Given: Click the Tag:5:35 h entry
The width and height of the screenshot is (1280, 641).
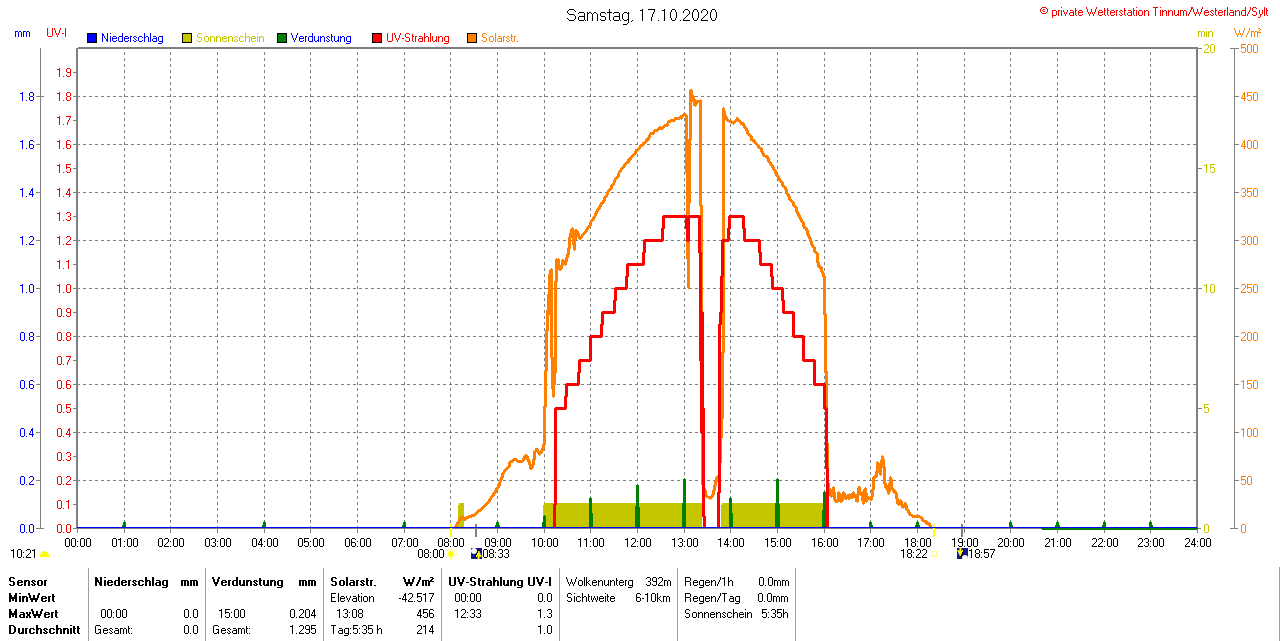Looking at the screenshot, I should [x=356, y=630].
